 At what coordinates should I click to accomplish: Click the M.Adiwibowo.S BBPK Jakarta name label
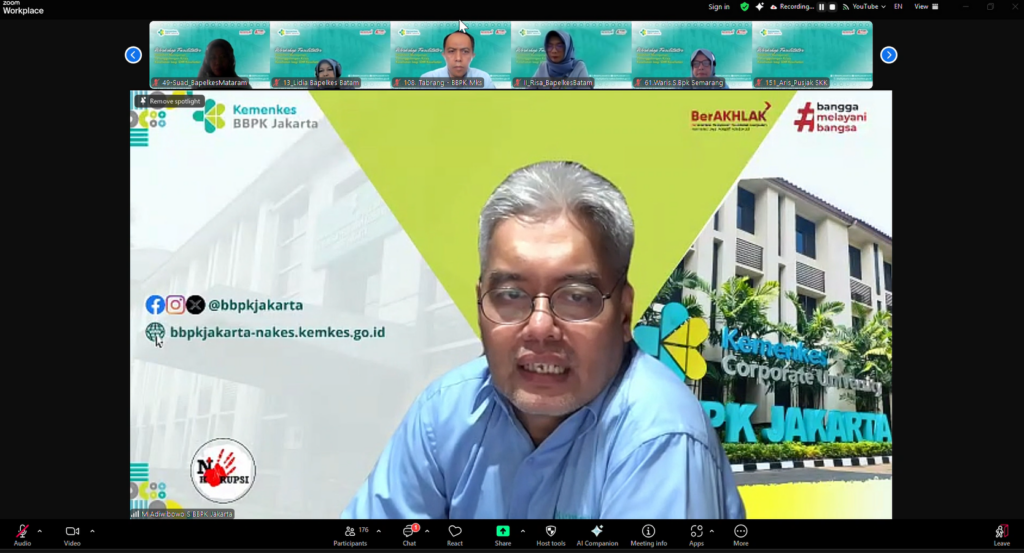(x=182, y=514)
